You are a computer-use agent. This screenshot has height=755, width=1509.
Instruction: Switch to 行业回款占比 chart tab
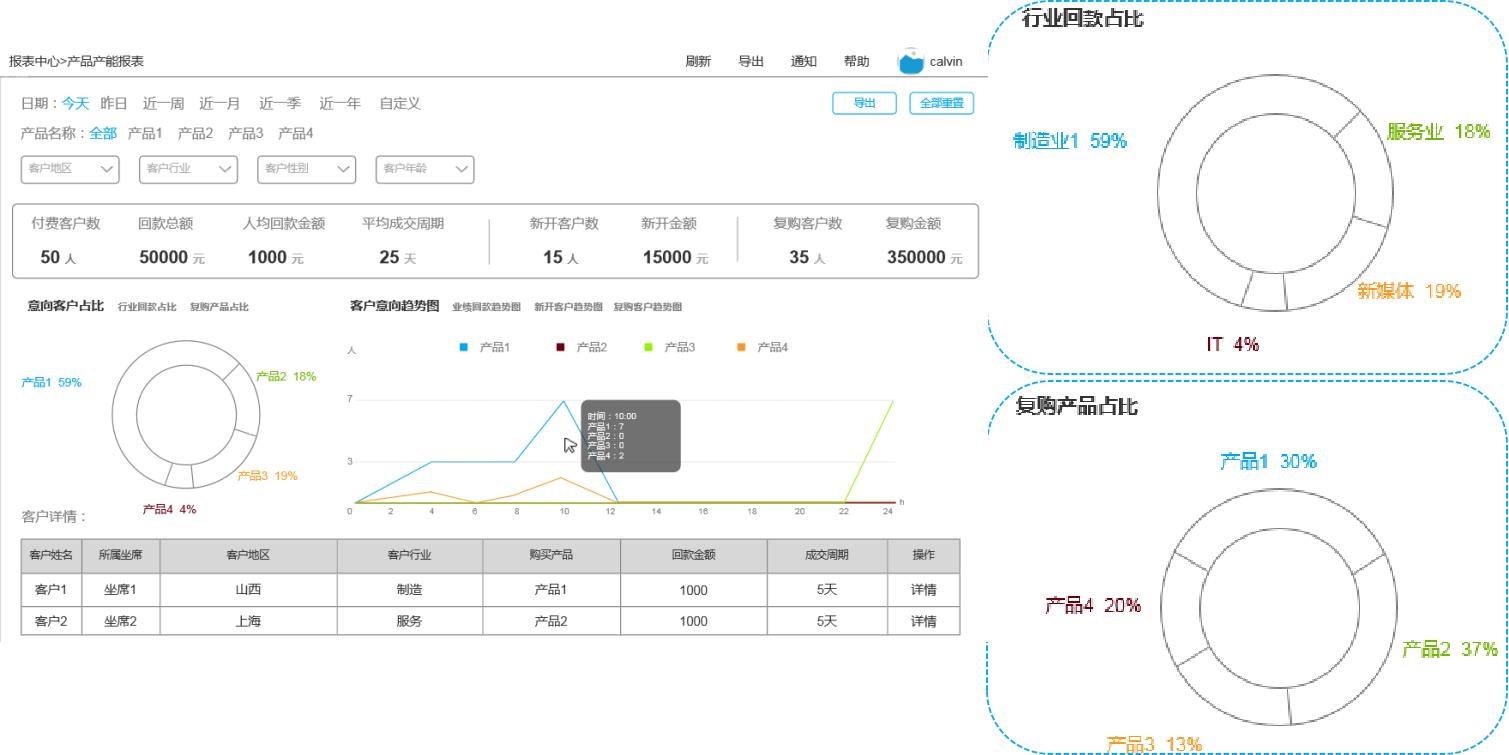coord(147,308)
